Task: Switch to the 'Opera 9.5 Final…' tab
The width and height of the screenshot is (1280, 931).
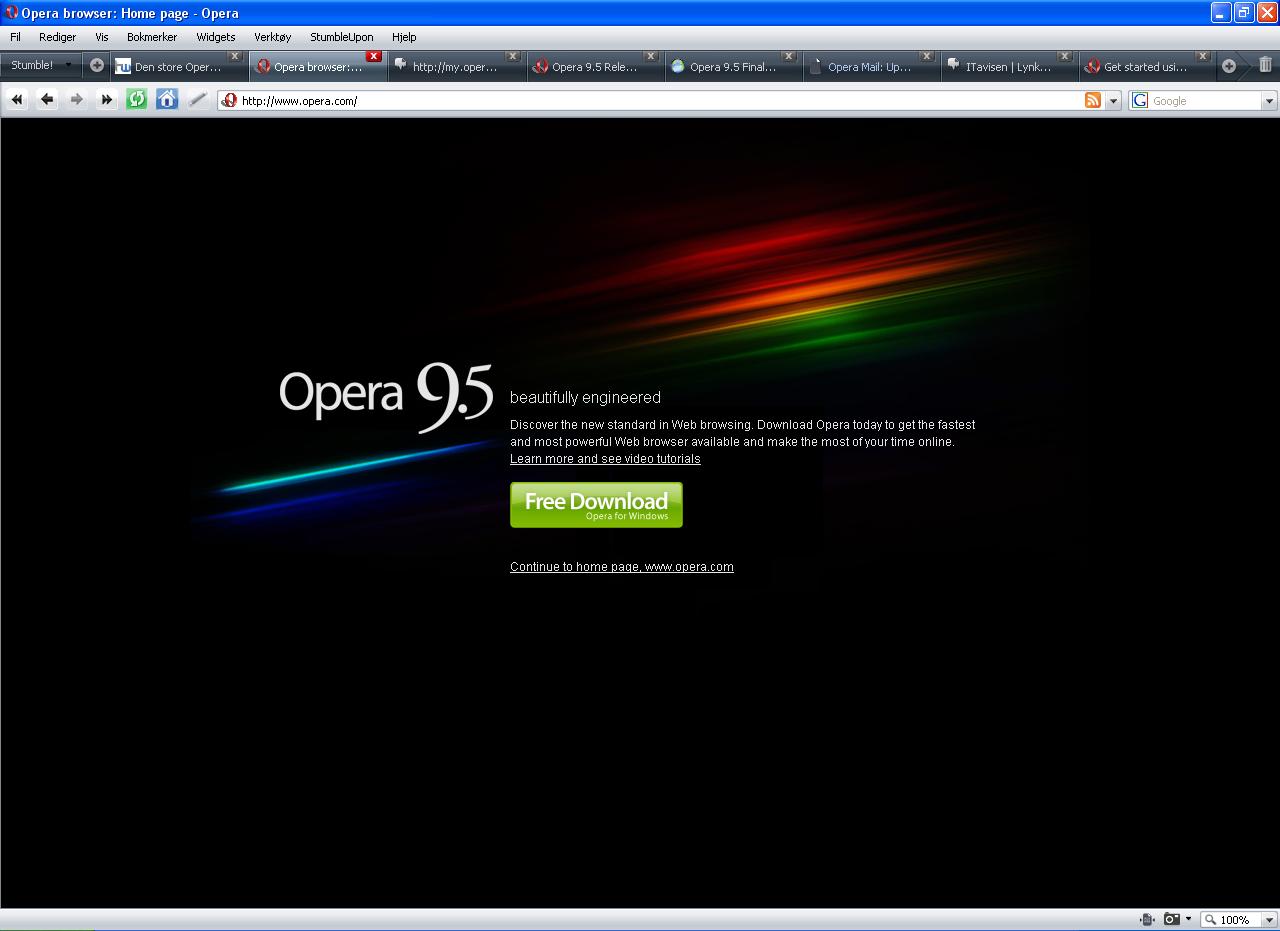Action: pos(733,67)
